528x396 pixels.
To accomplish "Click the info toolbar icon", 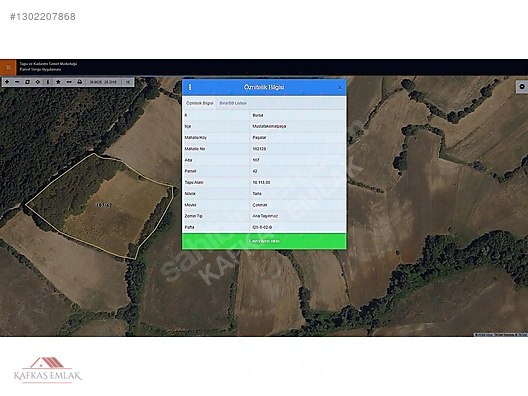I will click(48, 82).
